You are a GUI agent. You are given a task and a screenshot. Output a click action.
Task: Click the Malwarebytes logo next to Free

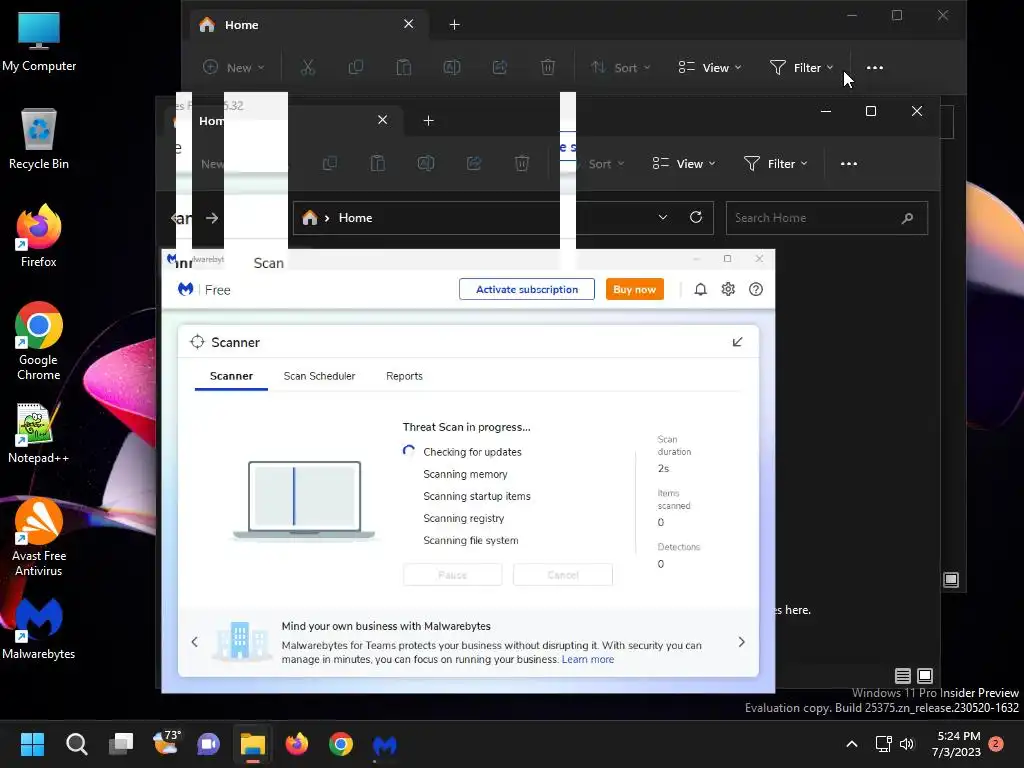185,289
